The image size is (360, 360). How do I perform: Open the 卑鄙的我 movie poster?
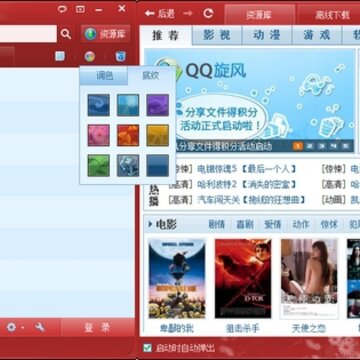[177, 278]
